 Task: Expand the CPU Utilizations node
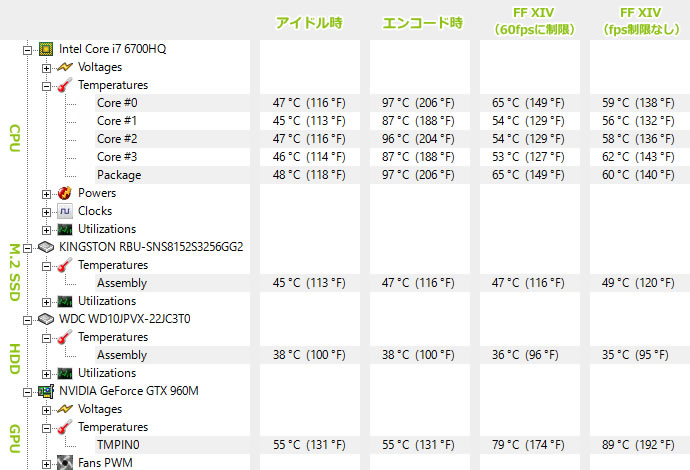click(46, 230)
